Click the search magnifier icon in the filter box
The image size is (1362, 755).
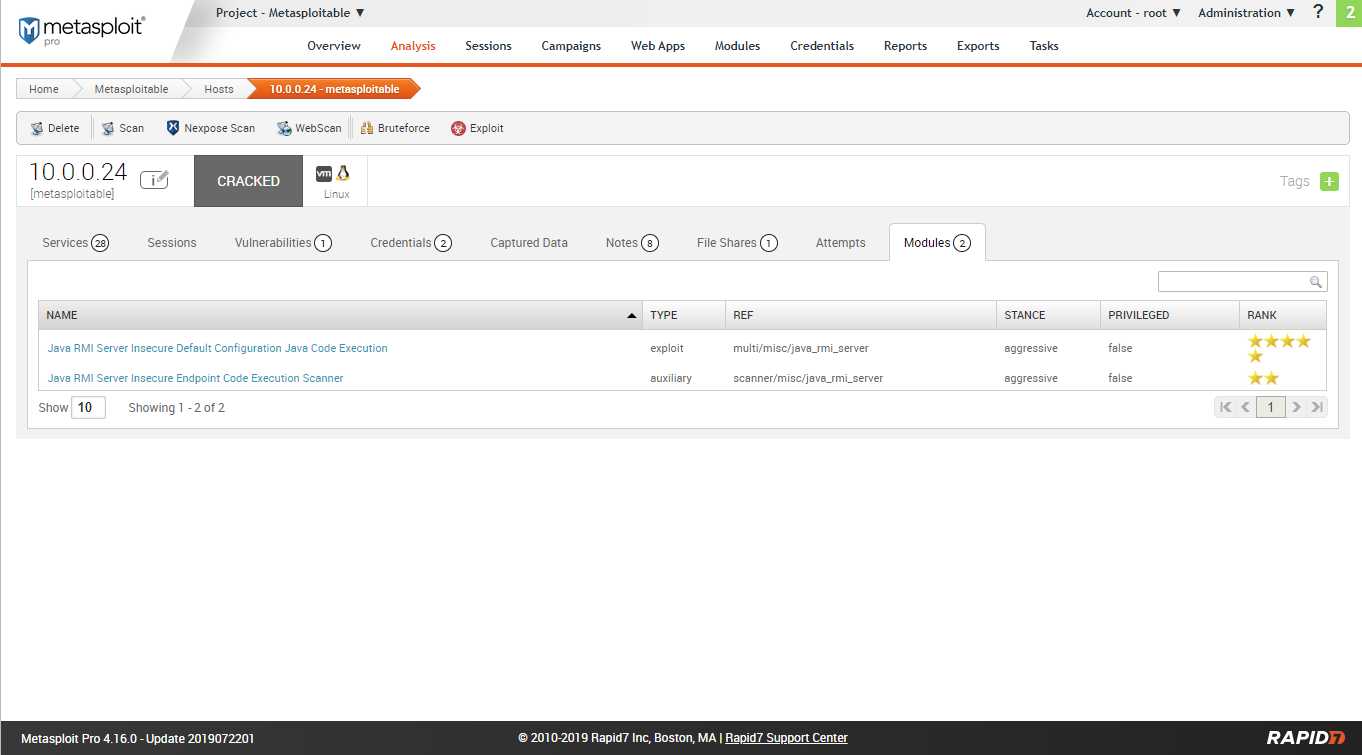[1316, 282]
